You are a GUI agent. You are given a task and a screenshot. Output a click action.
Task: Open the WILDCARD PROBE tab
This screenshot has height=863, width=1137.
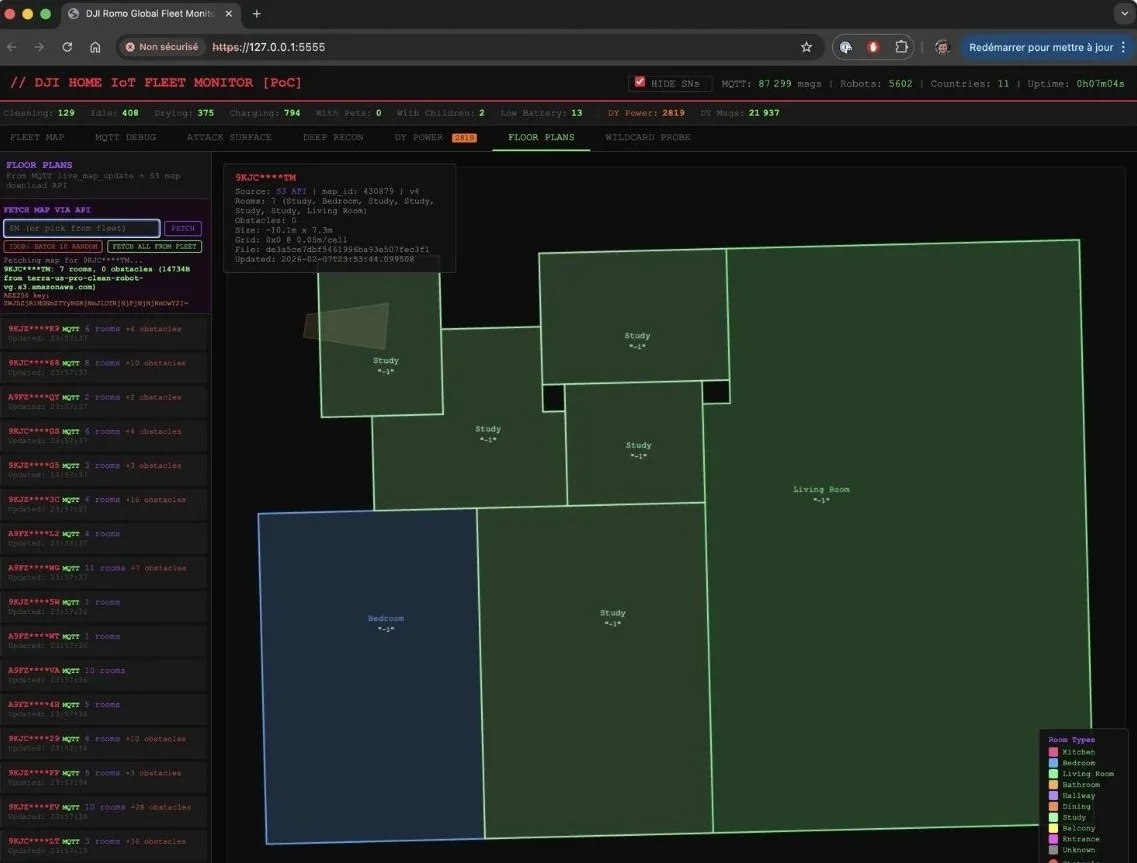(x=648, y=137)
